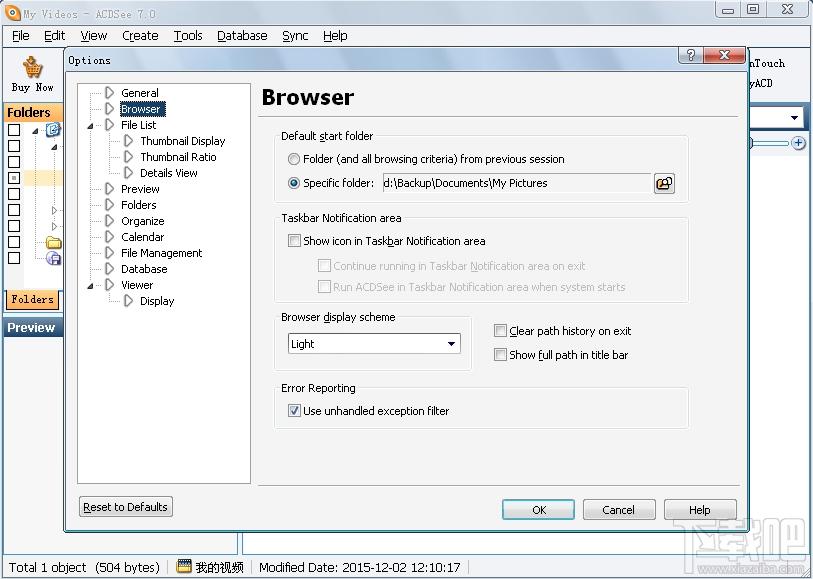
Task: Open the Tools menu
Action: coord(188,36)
